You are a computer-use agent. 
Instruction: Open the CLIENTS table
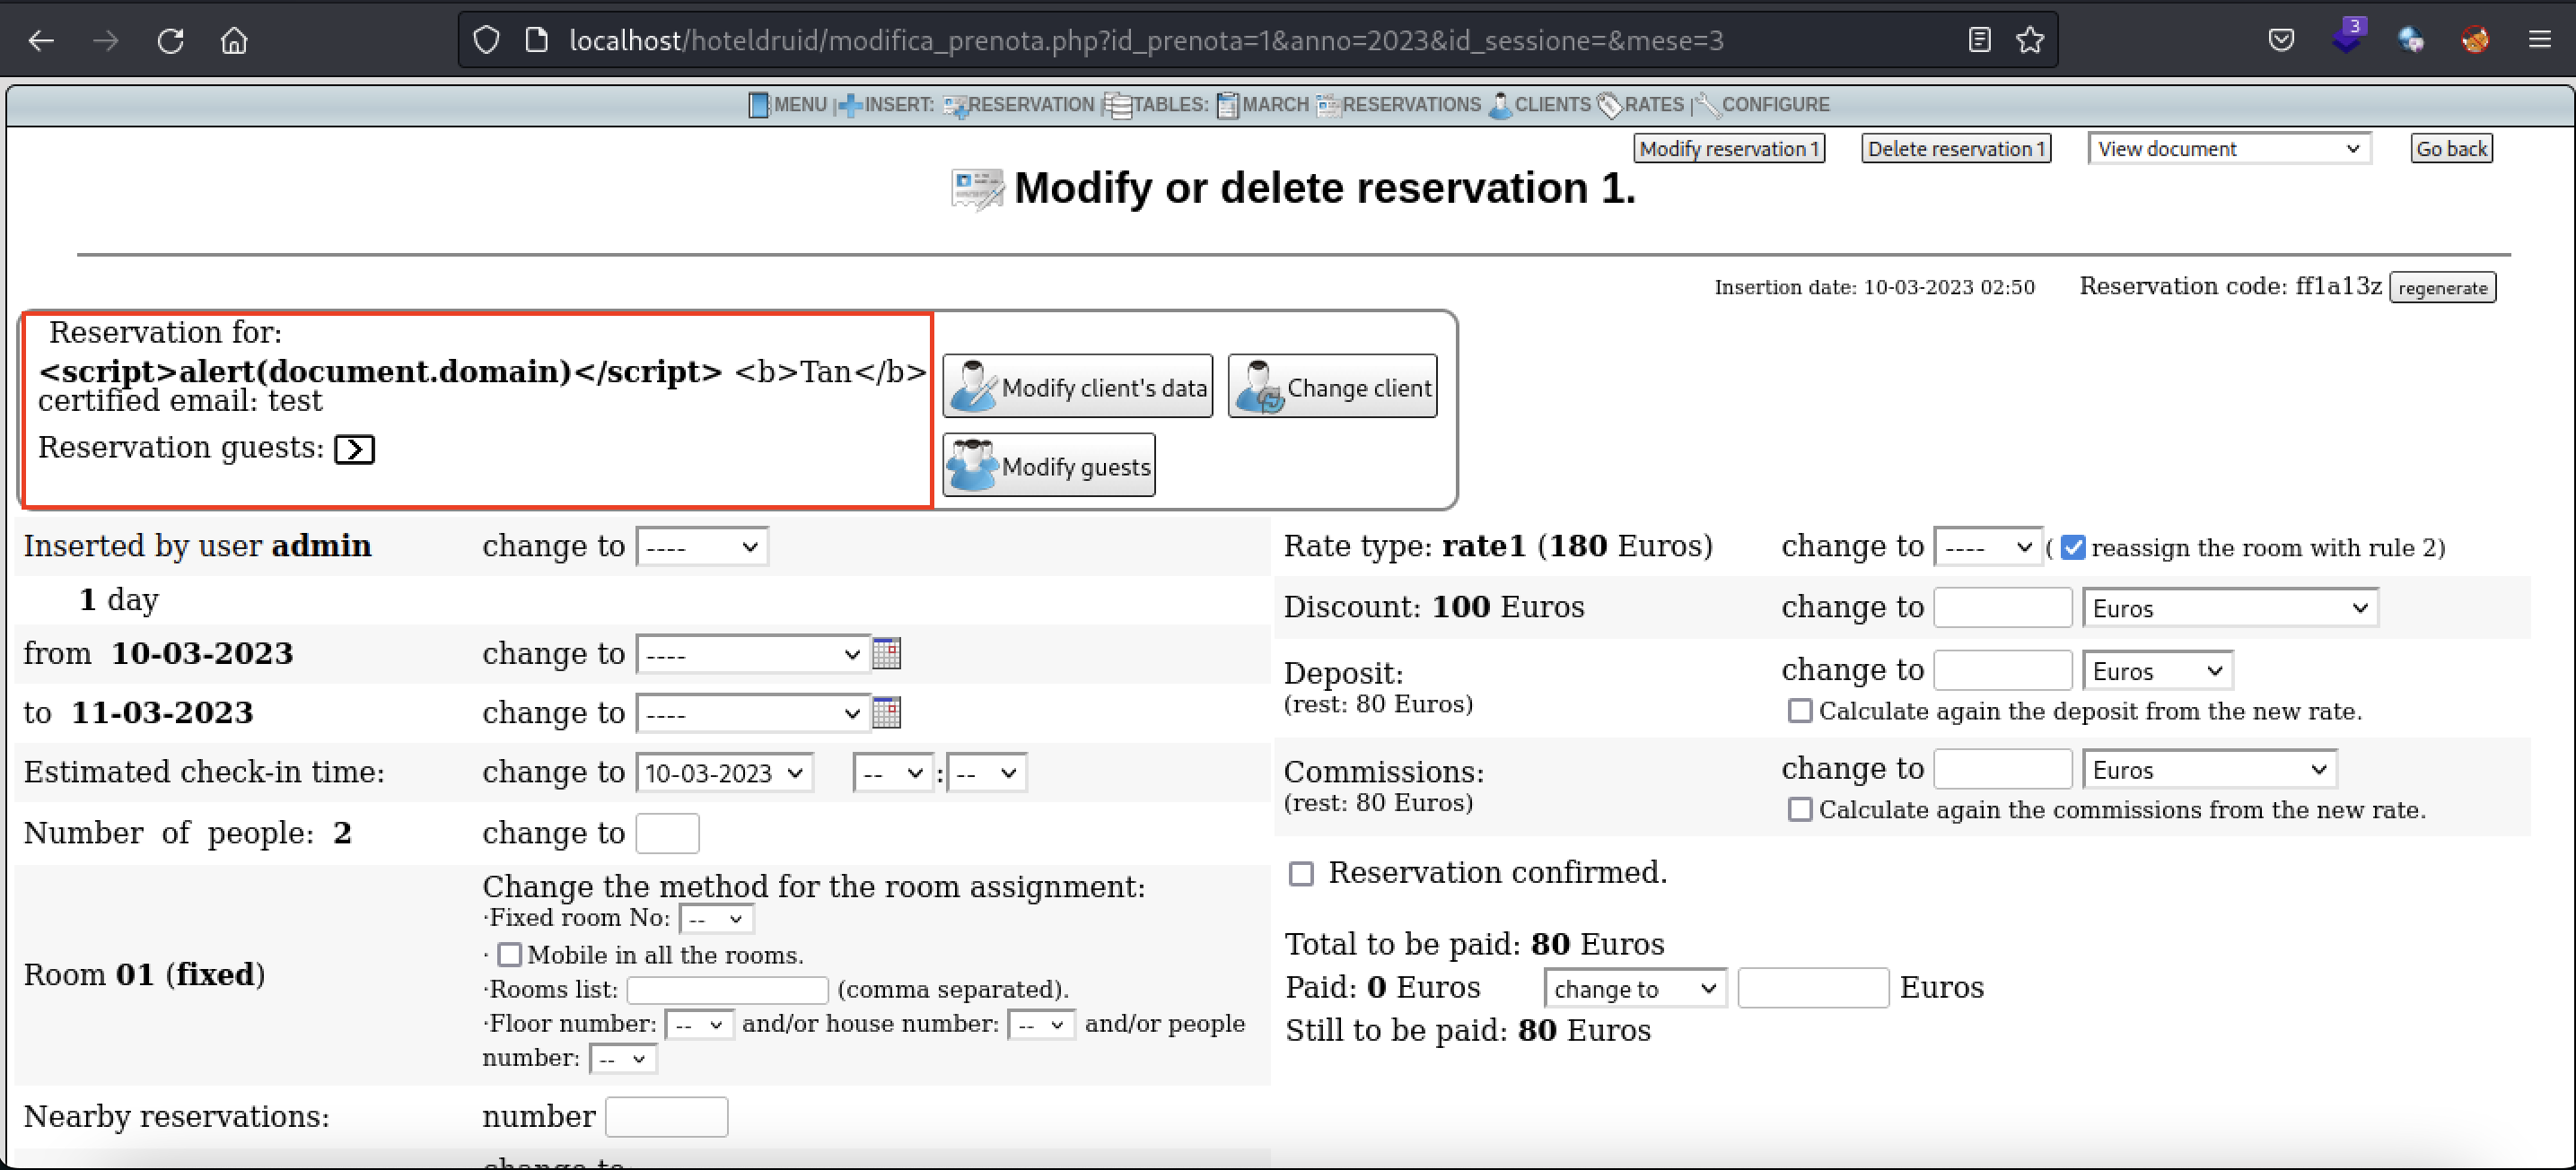click(1539, 104)
